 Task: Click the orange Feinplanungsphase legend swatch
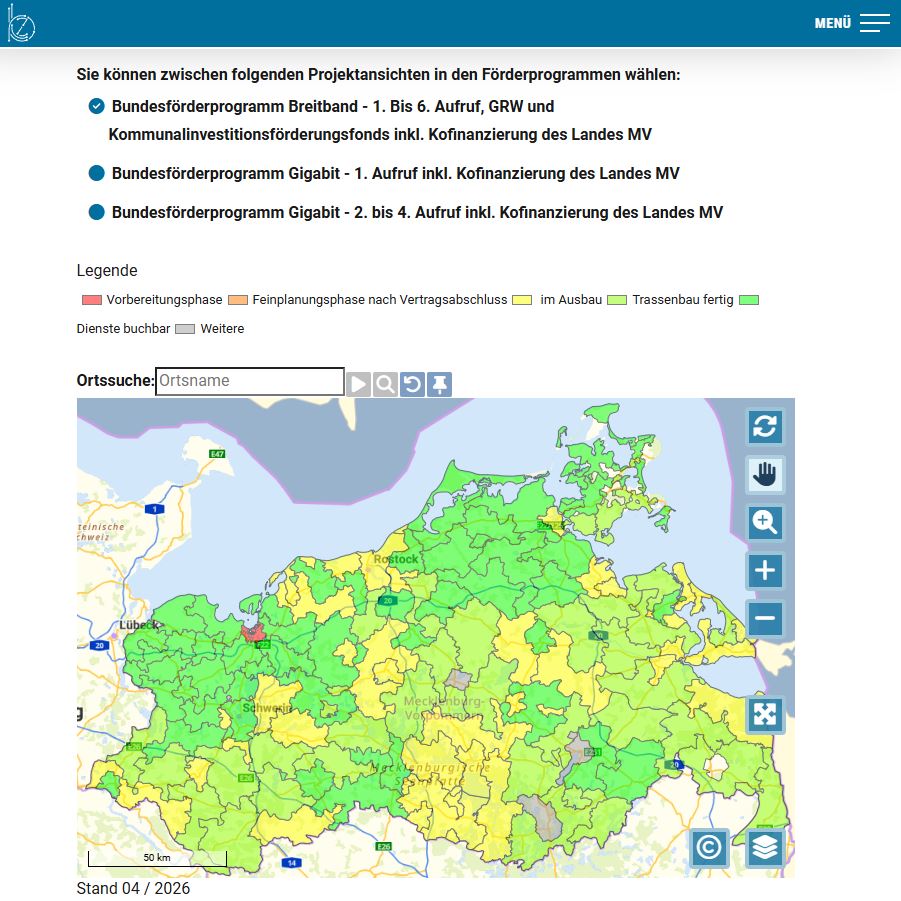tap(238, 300)
